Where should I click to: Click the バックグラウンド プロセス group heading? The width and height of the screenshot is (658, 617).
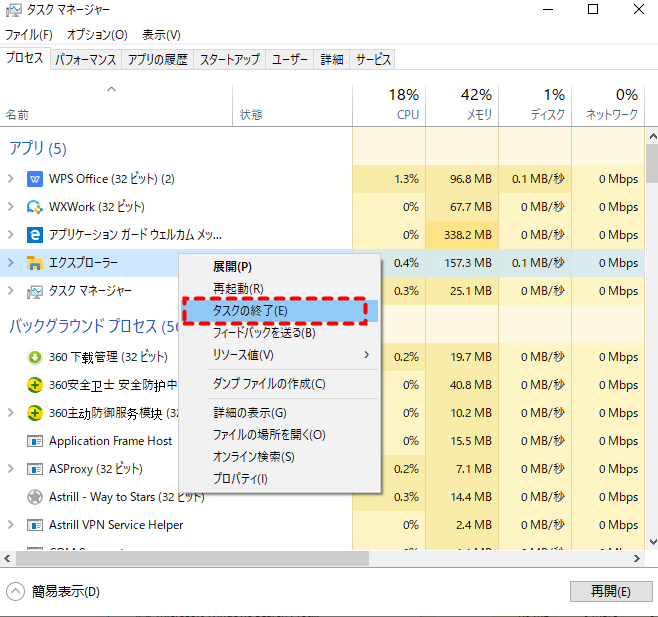94,327
